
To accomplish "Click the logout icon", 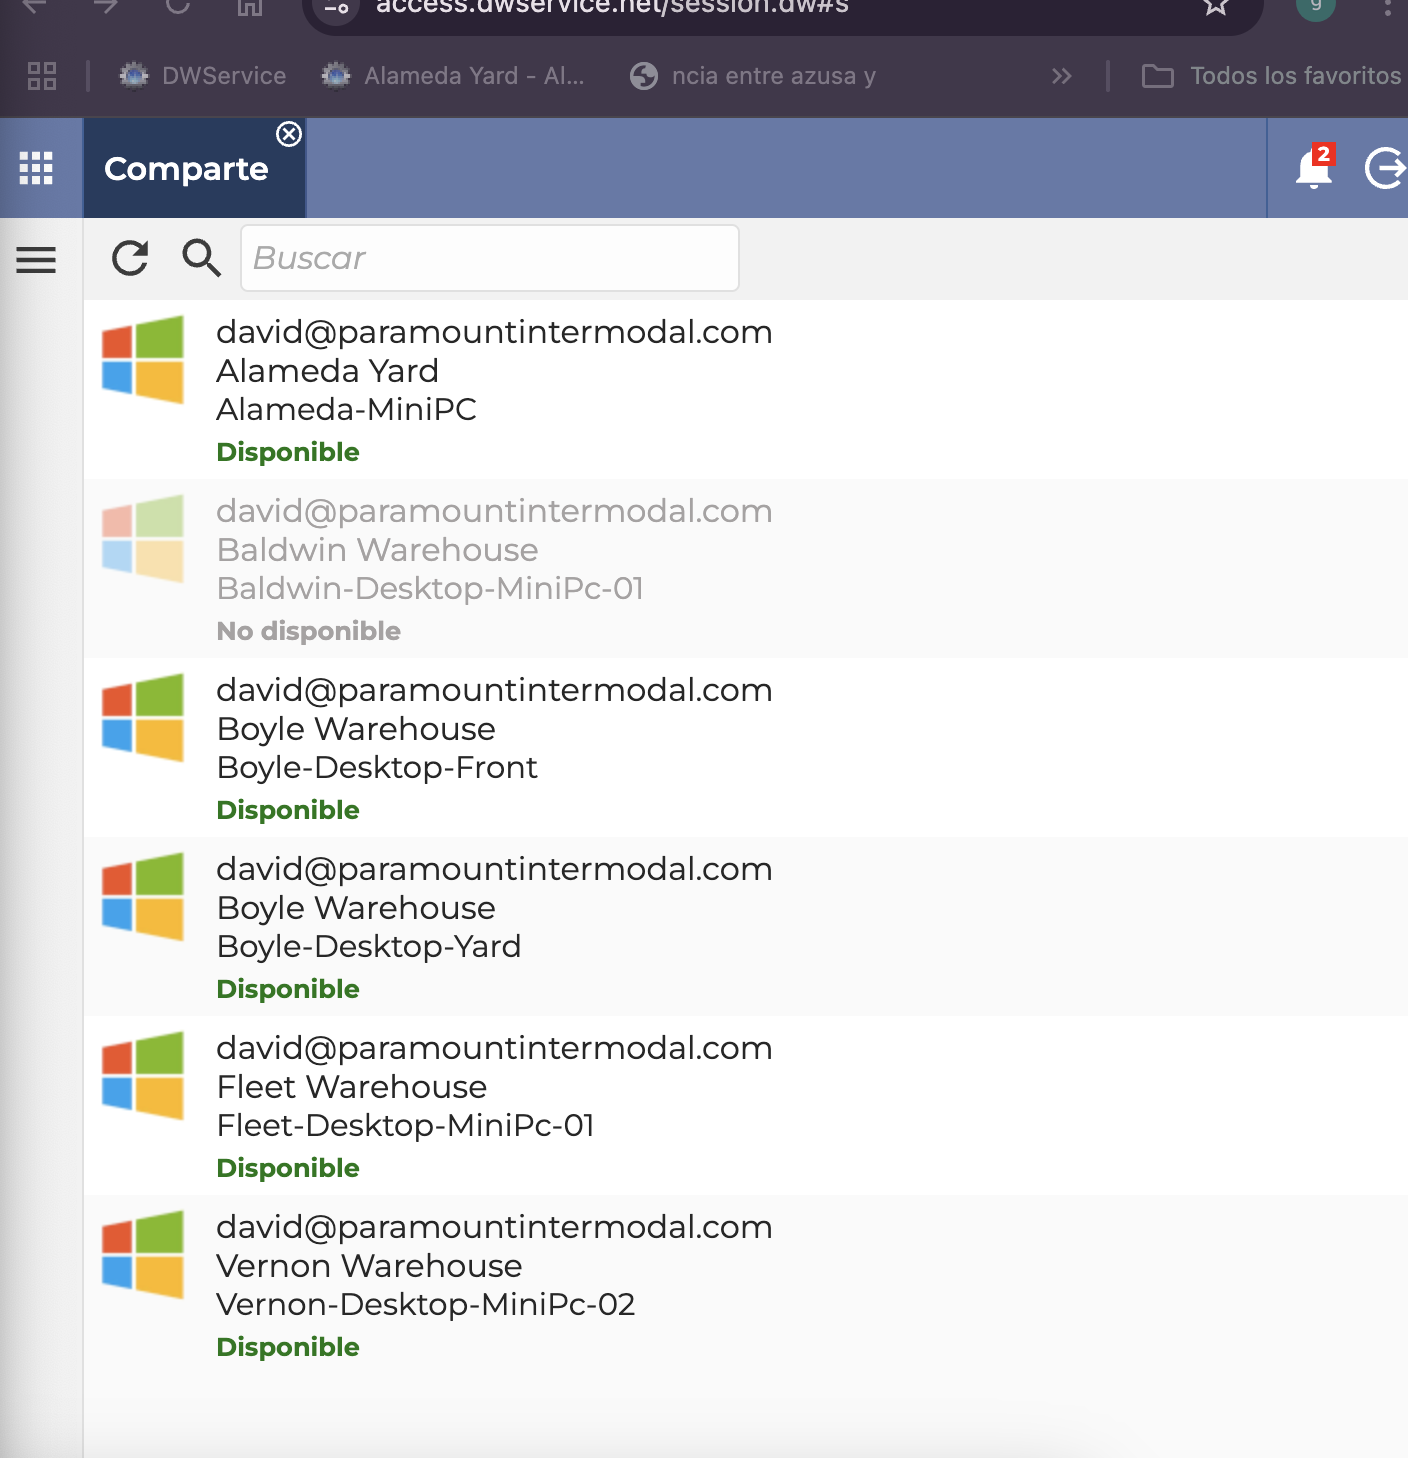I will [x=1385, y=167].
